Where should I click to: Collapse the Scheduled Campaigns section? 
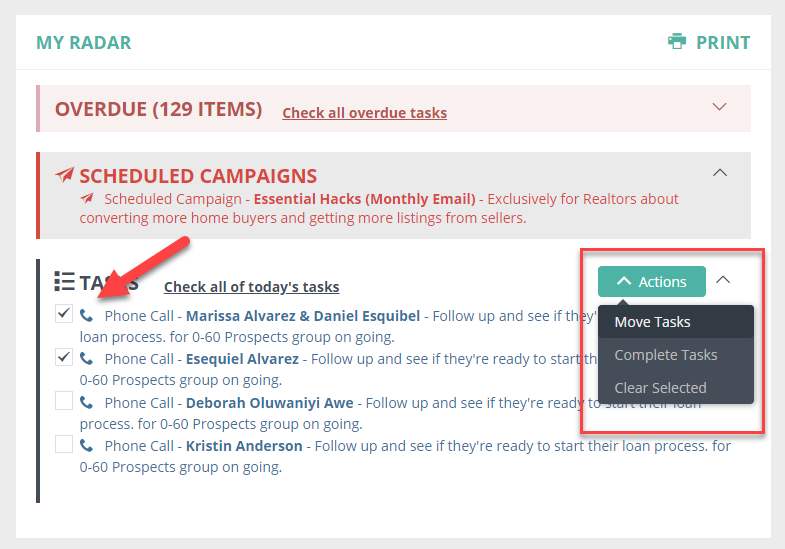click(x=719, y=173)
